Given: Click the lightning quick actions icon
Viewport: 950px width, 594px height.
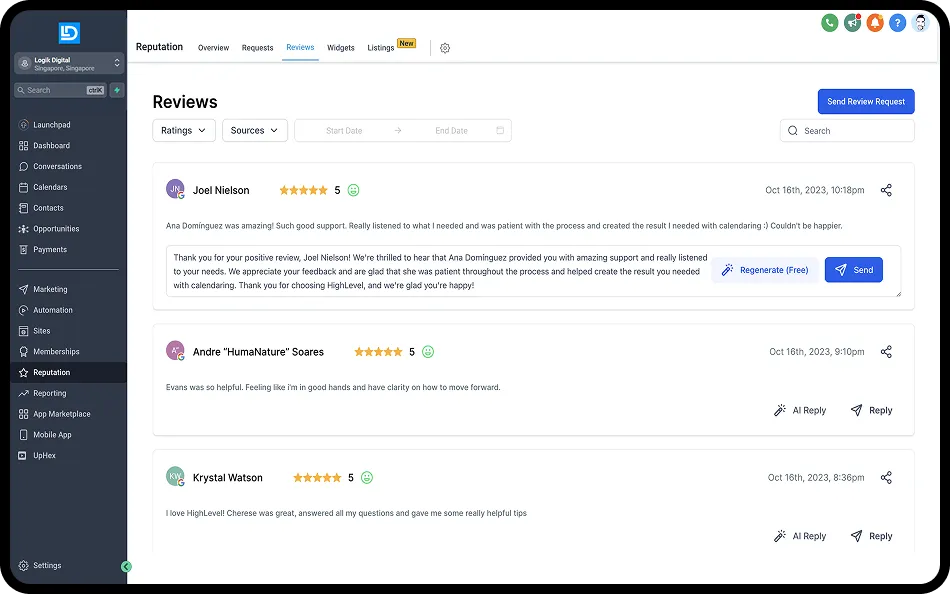Looking at the screenshot, I should tap(117, 90).
